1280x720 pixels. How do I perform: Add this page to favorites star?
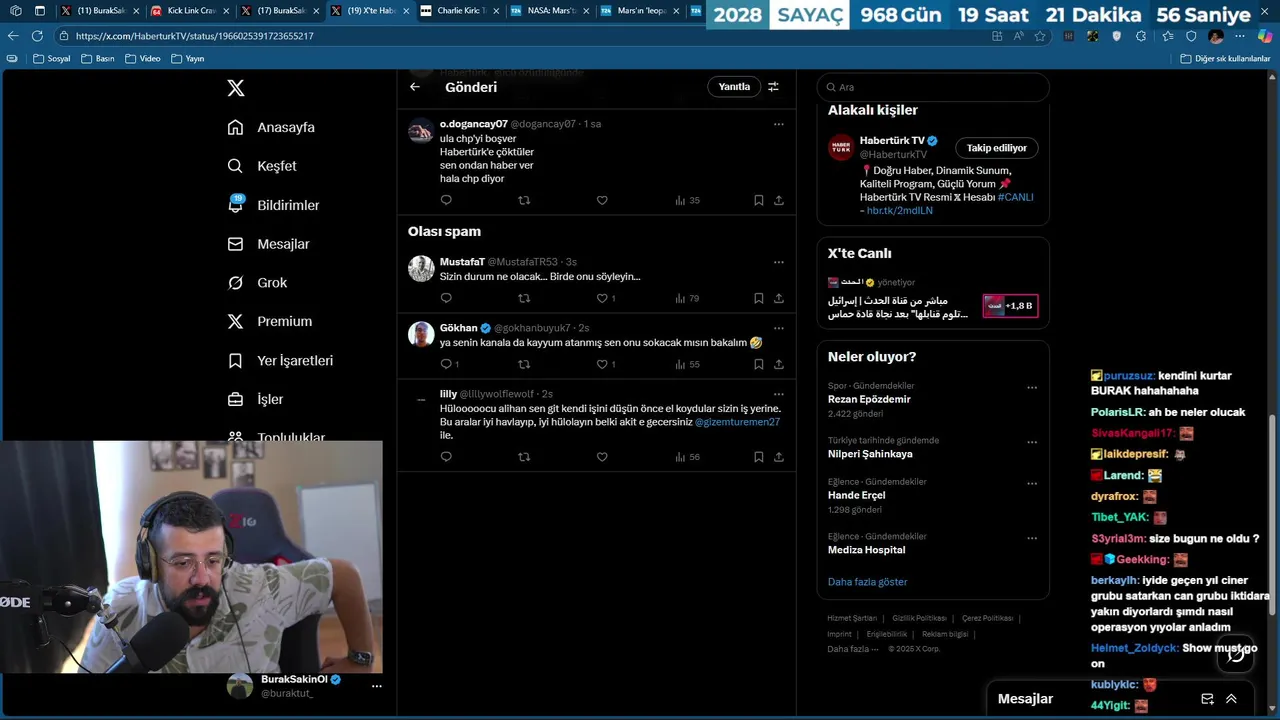click(1040, 35)
